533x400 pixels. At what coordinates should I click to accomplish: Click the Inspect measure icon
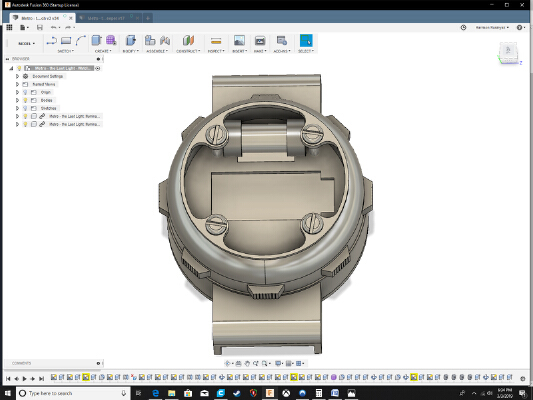coord(216,41)
